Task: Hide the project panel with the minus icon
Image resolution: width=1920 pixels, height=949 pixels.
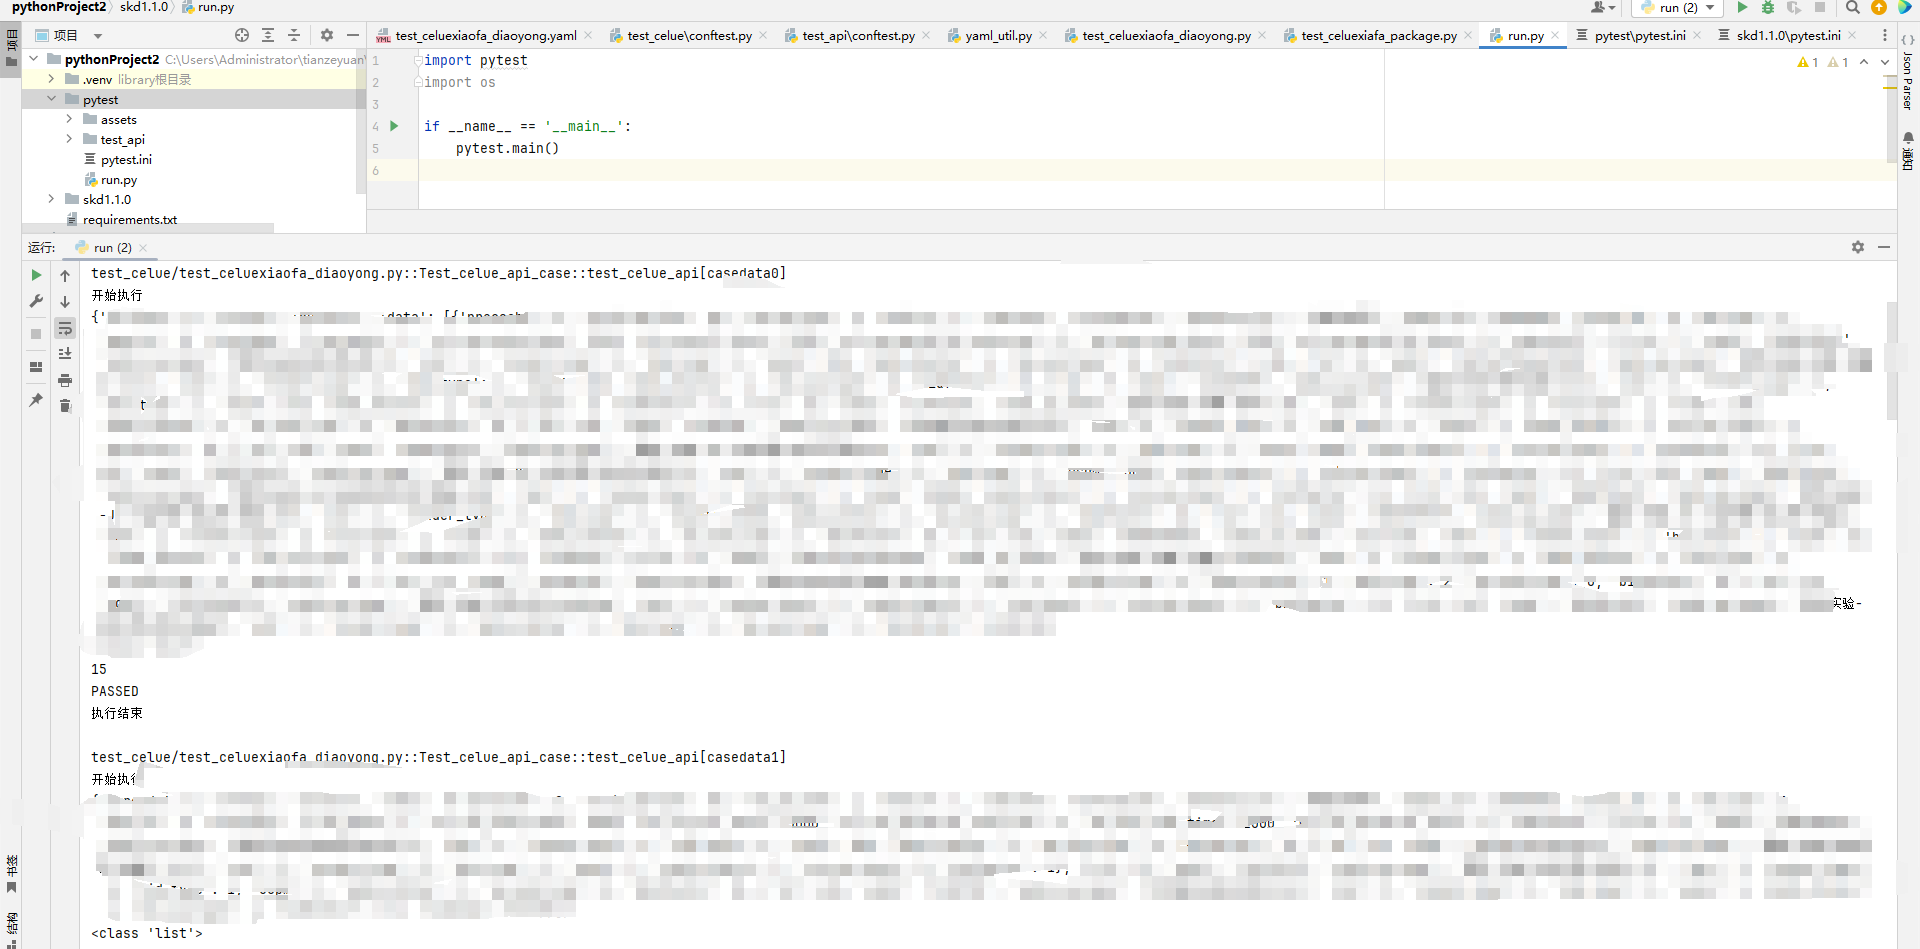Action: pyautogui.click(x=353, y=35)
